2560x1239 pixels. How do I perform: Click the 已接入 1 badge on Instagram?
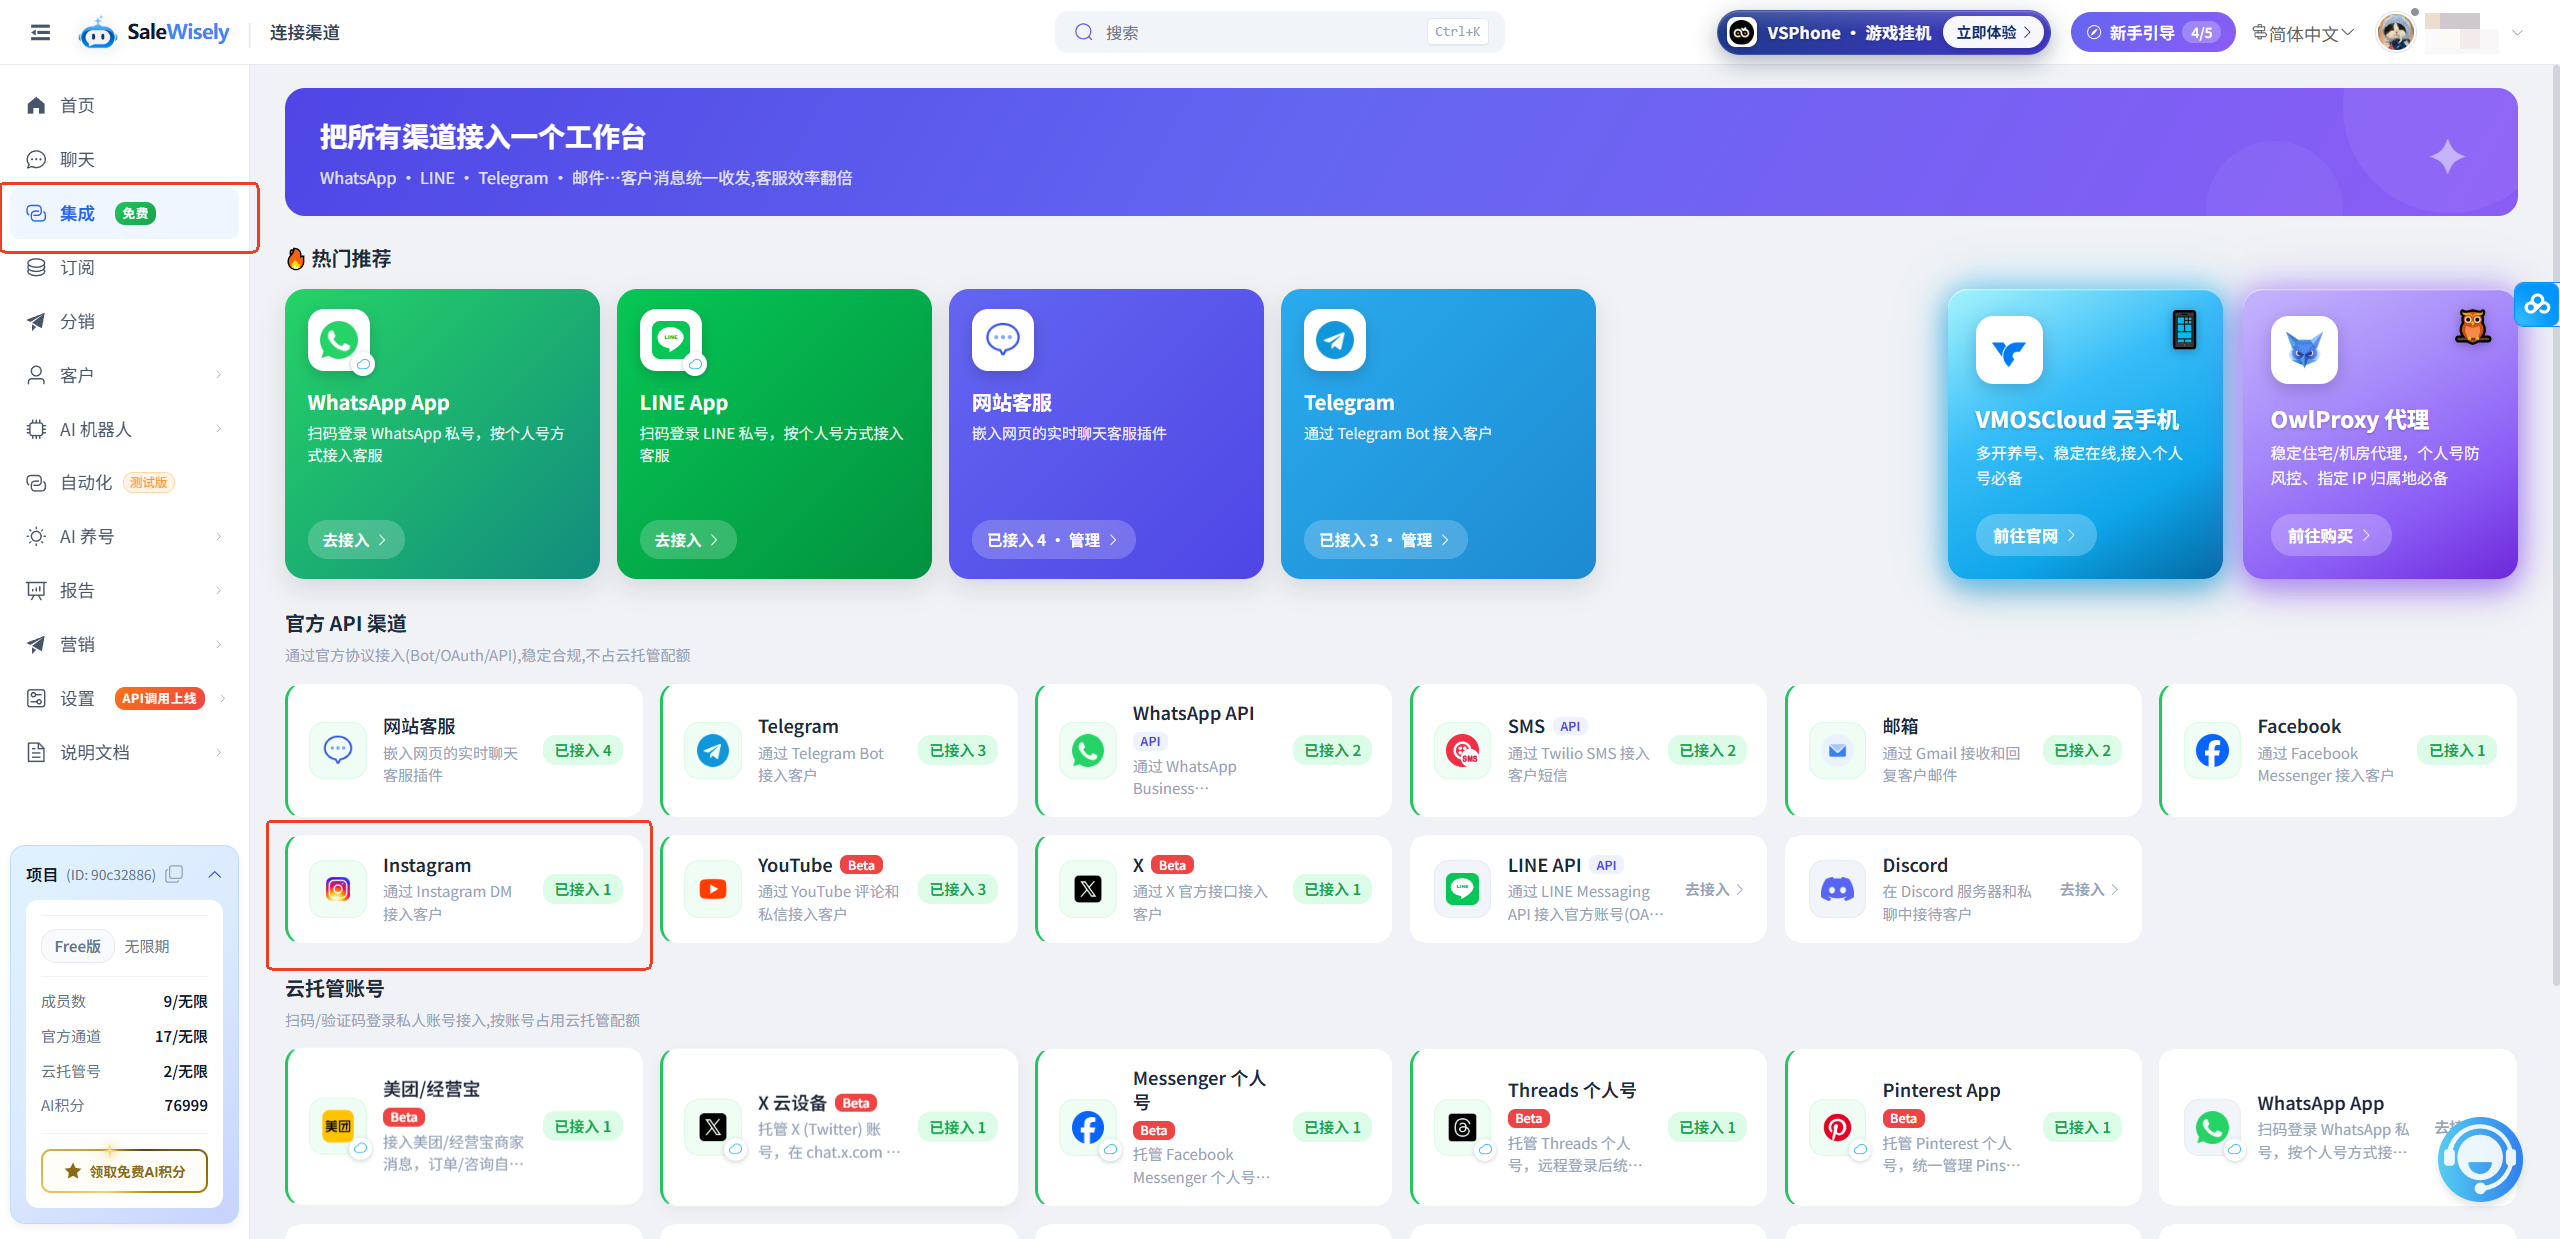pos(583,889)
